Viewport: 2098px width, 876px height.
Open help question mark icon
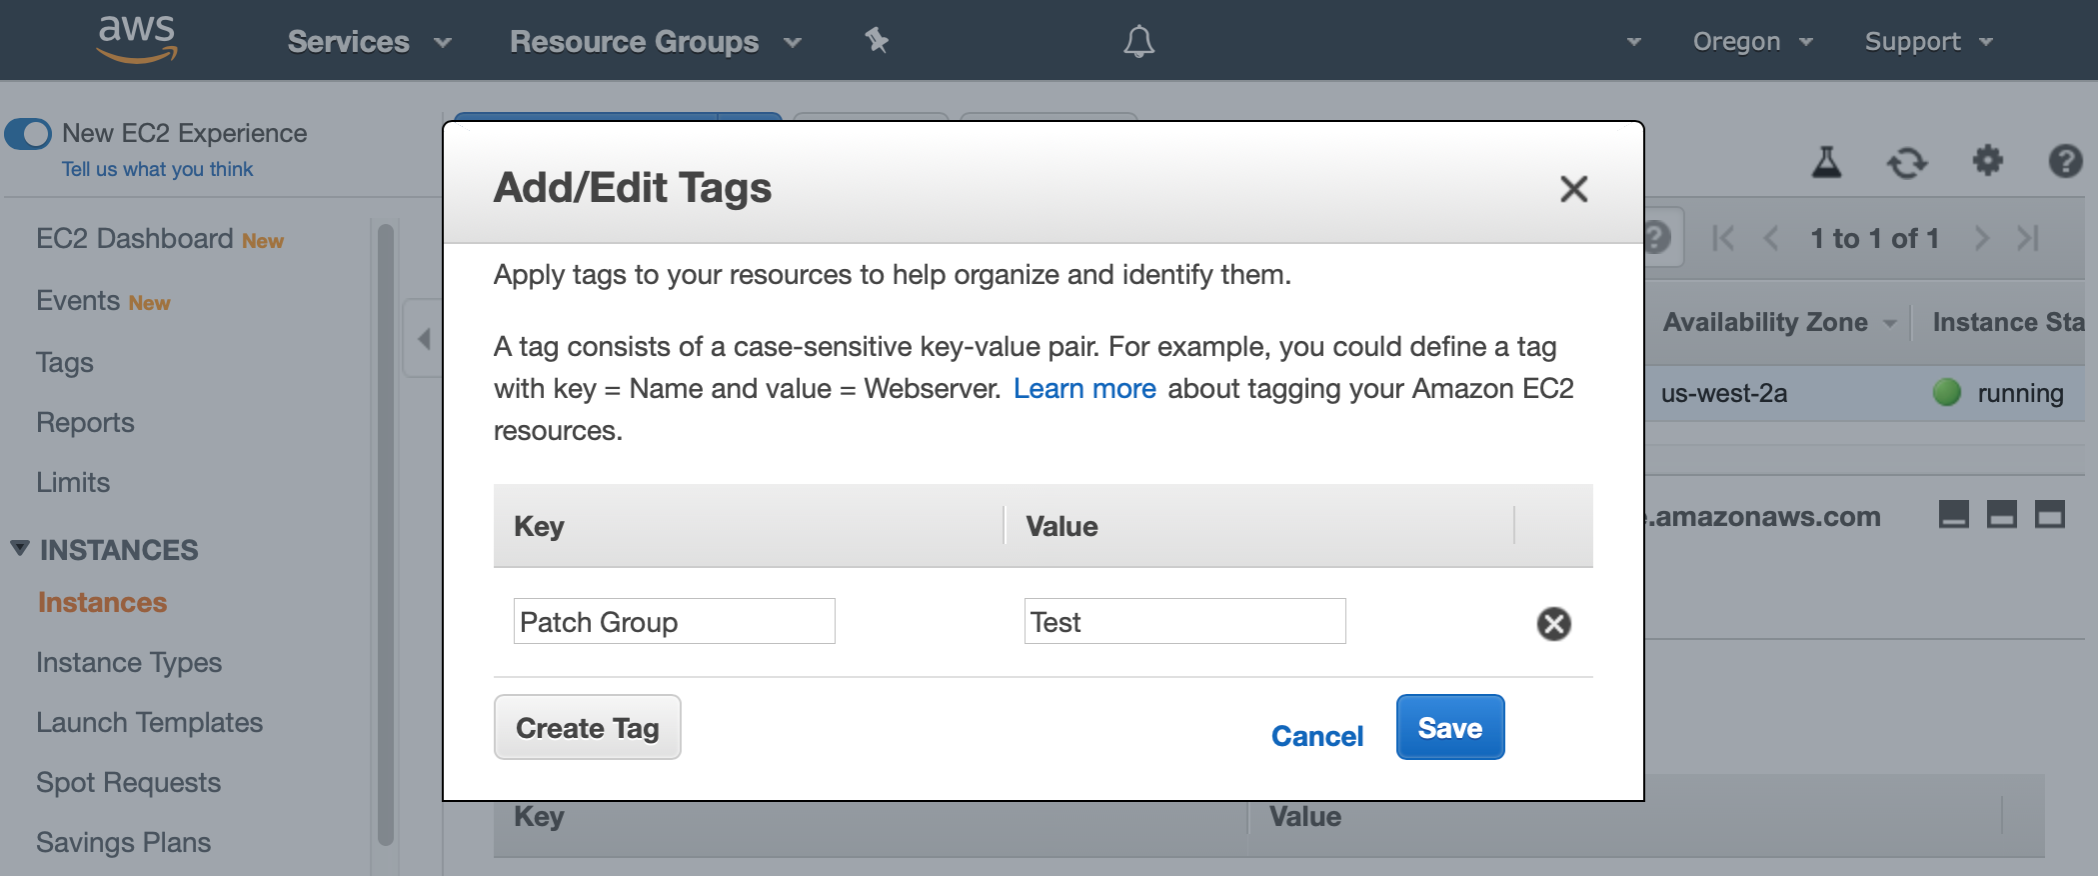tap(2066, 161)
